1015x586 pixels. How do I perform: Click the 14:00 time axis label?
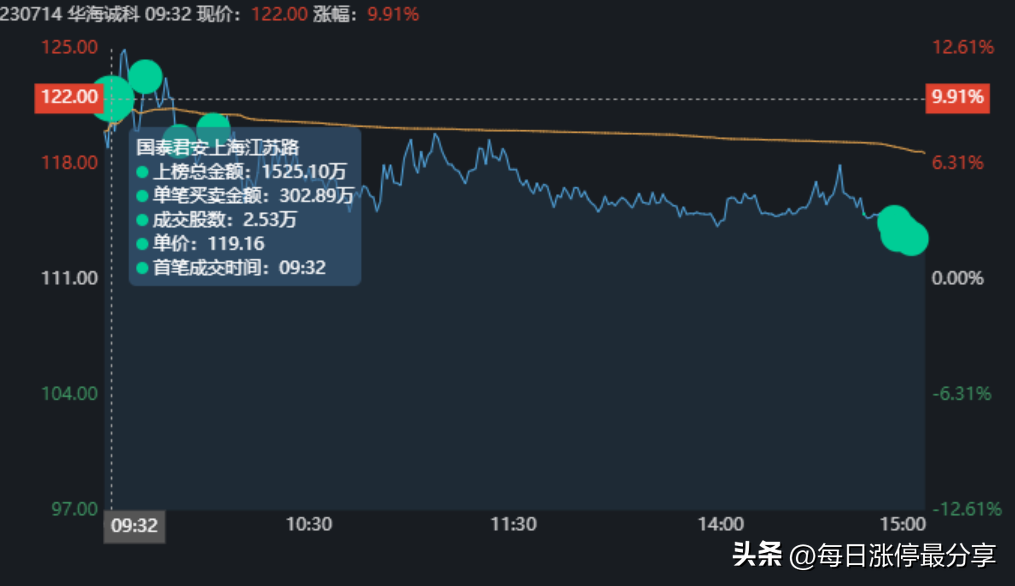(720, 524)
